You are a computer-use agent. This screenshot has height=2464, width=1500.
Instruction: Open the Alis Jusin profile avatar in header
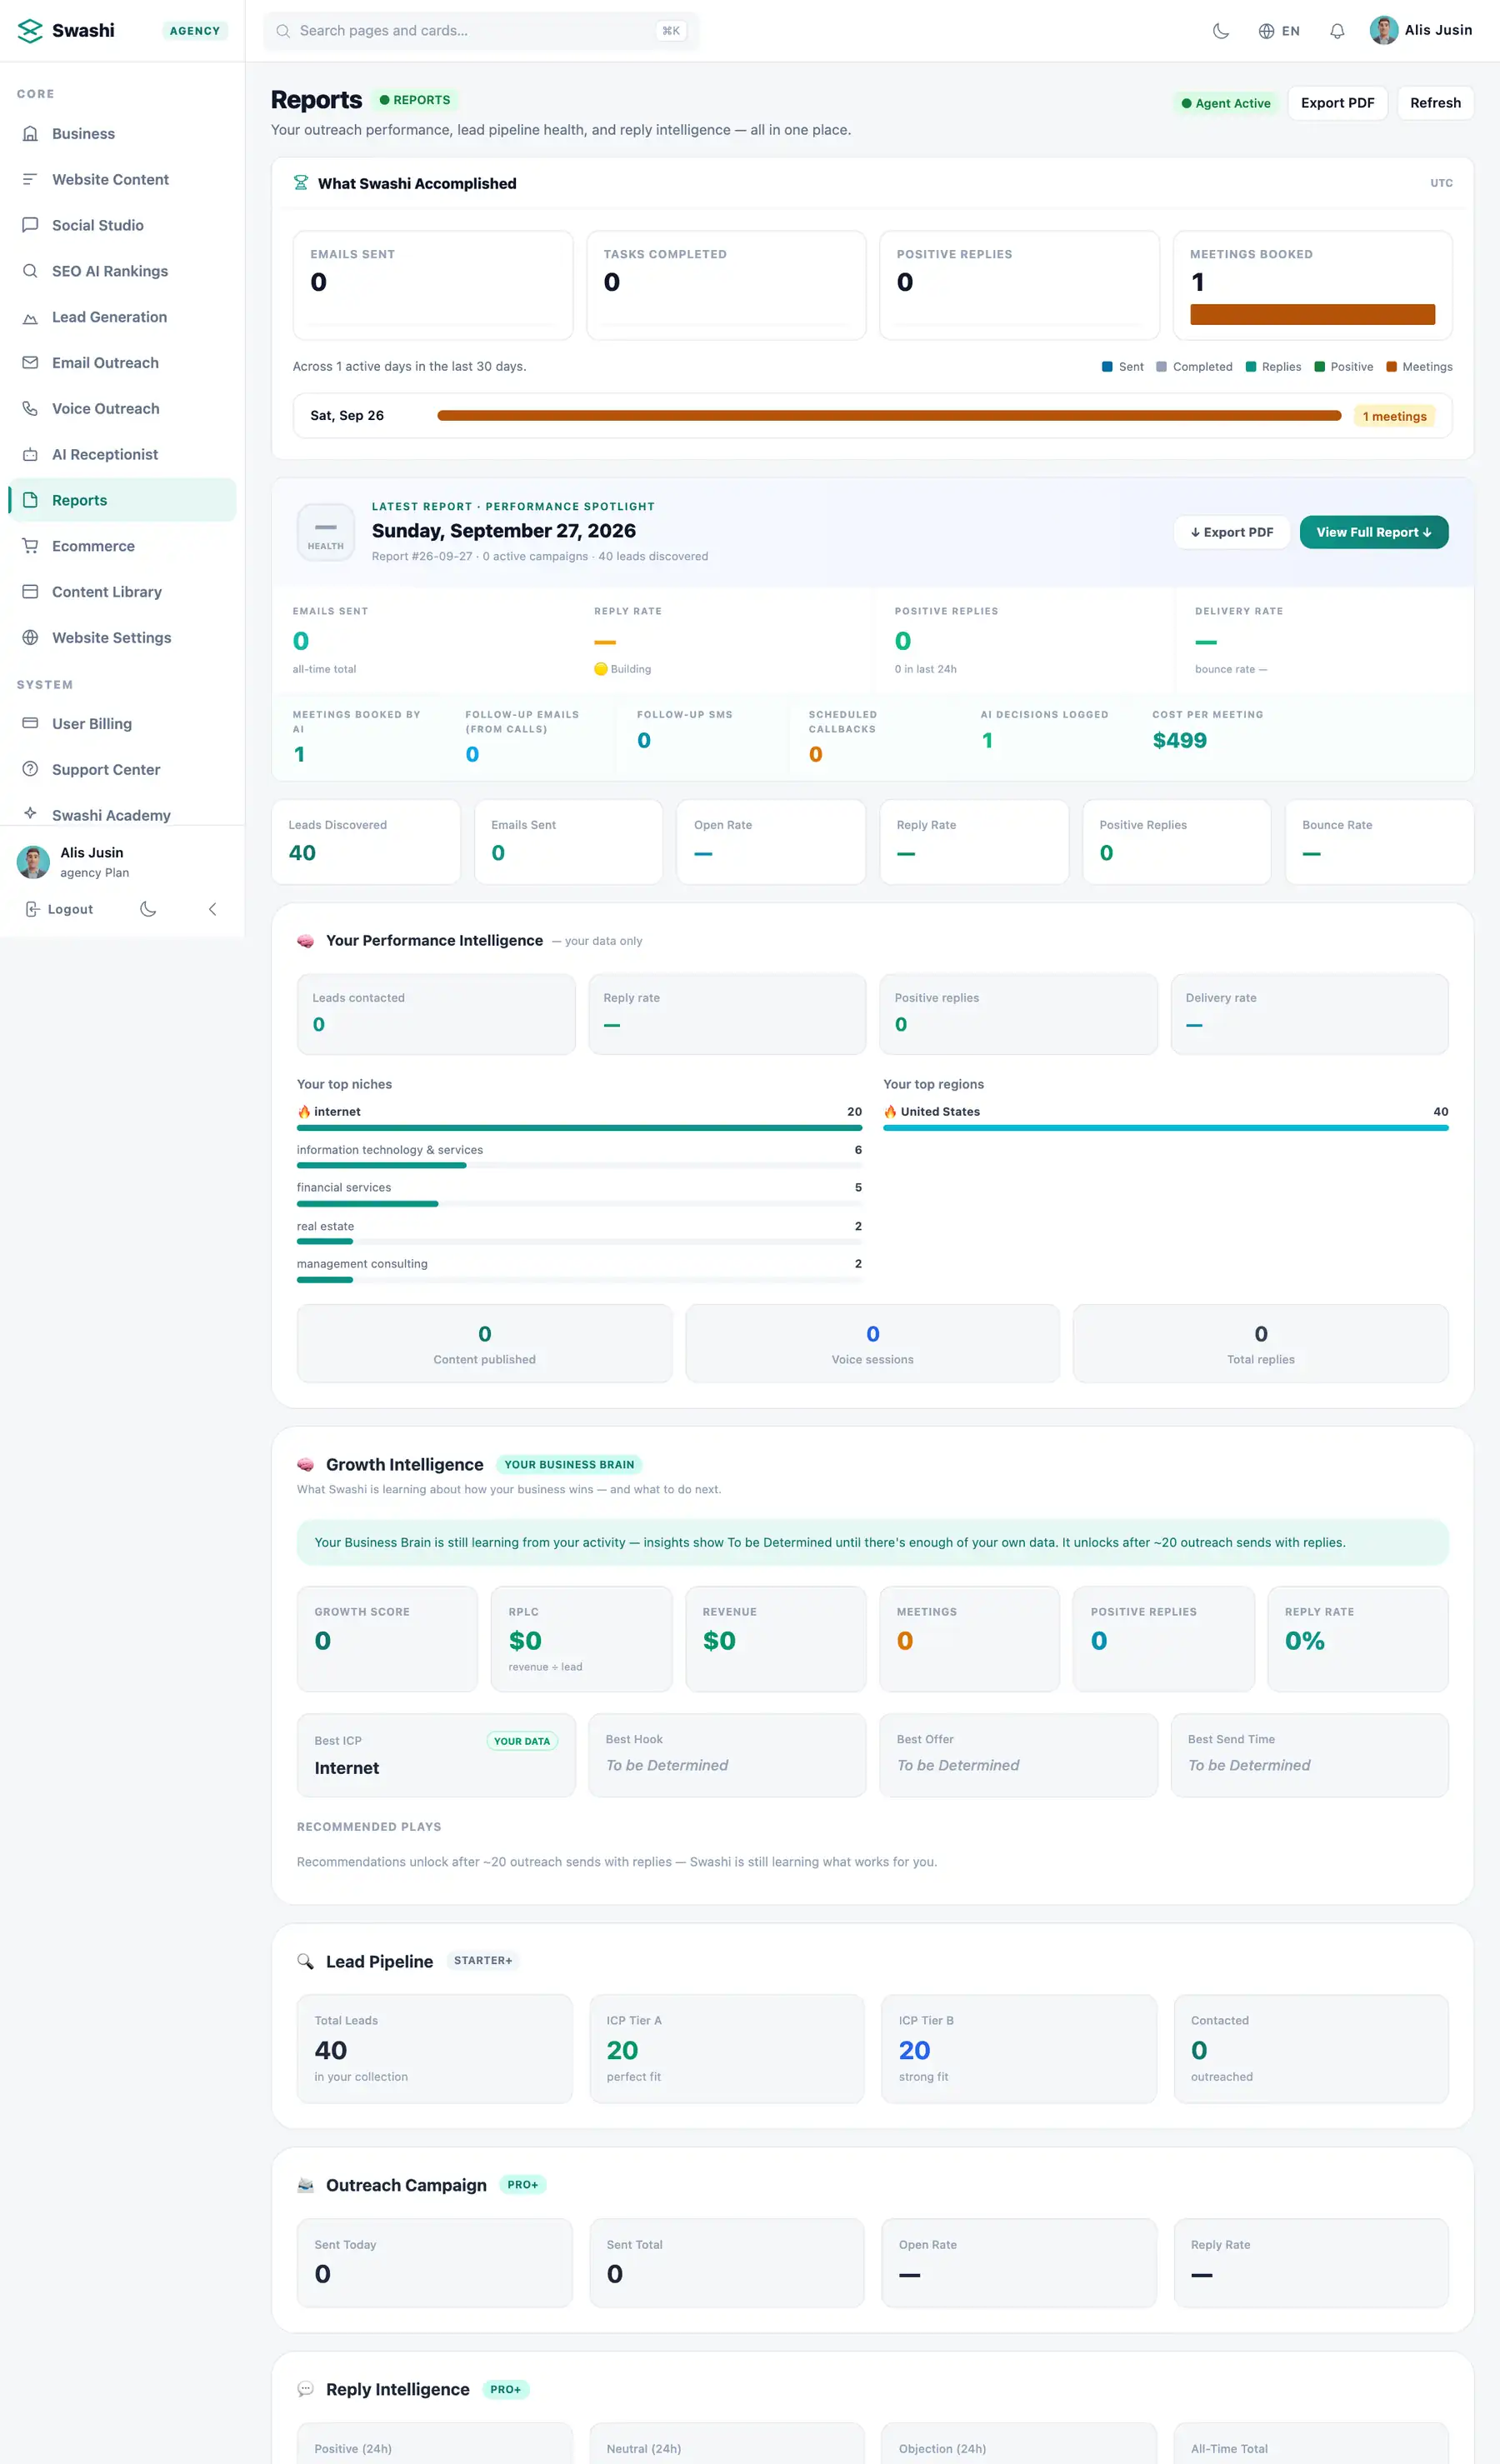1384,30
